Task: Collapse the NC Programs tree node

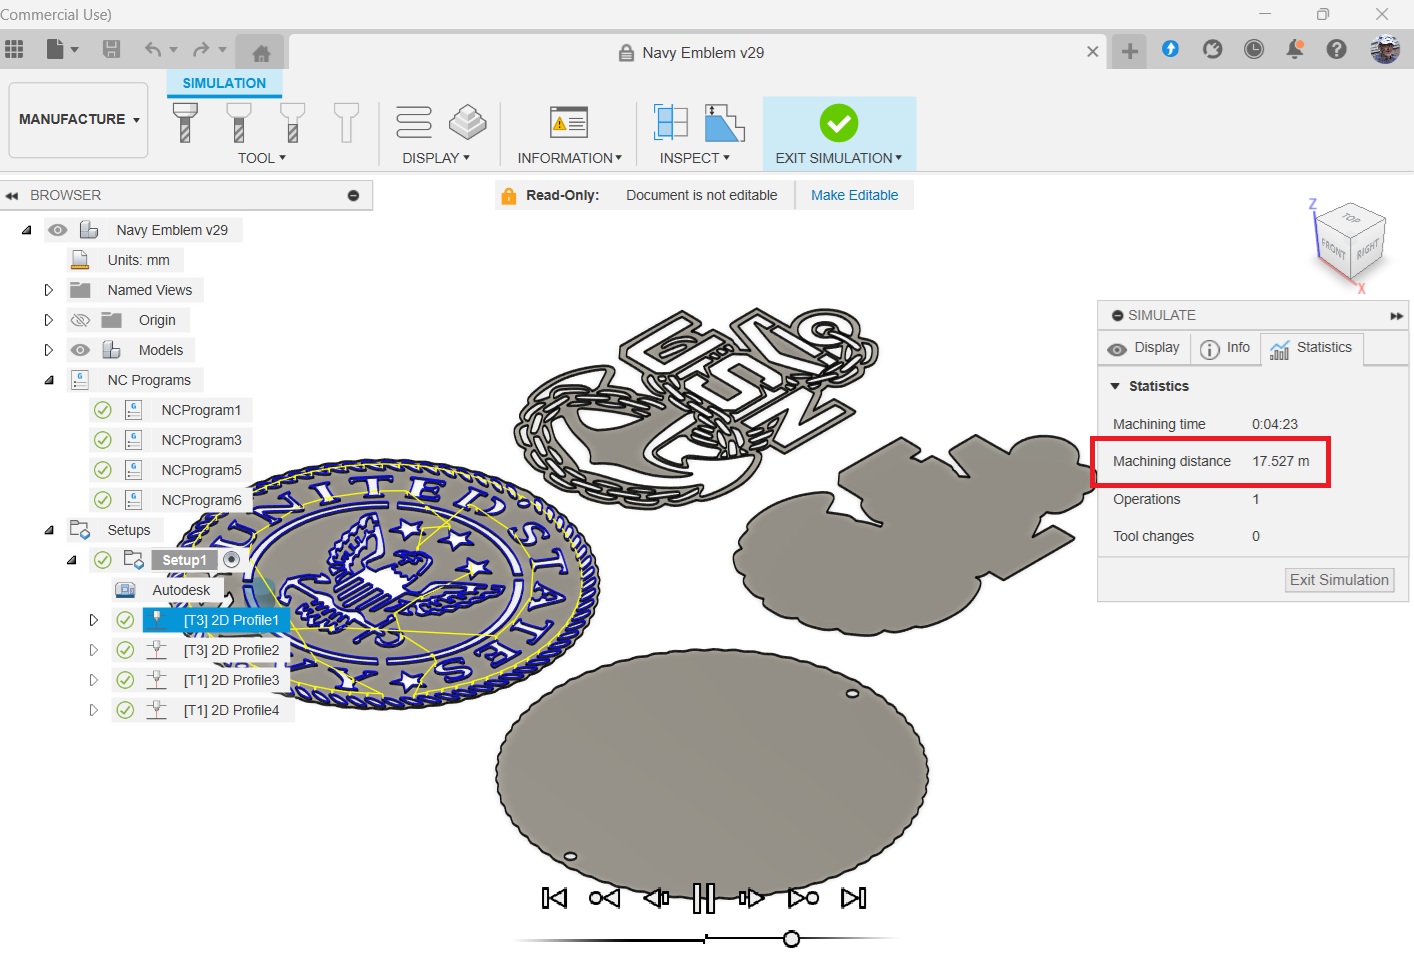Action: (x=48, y=380)
